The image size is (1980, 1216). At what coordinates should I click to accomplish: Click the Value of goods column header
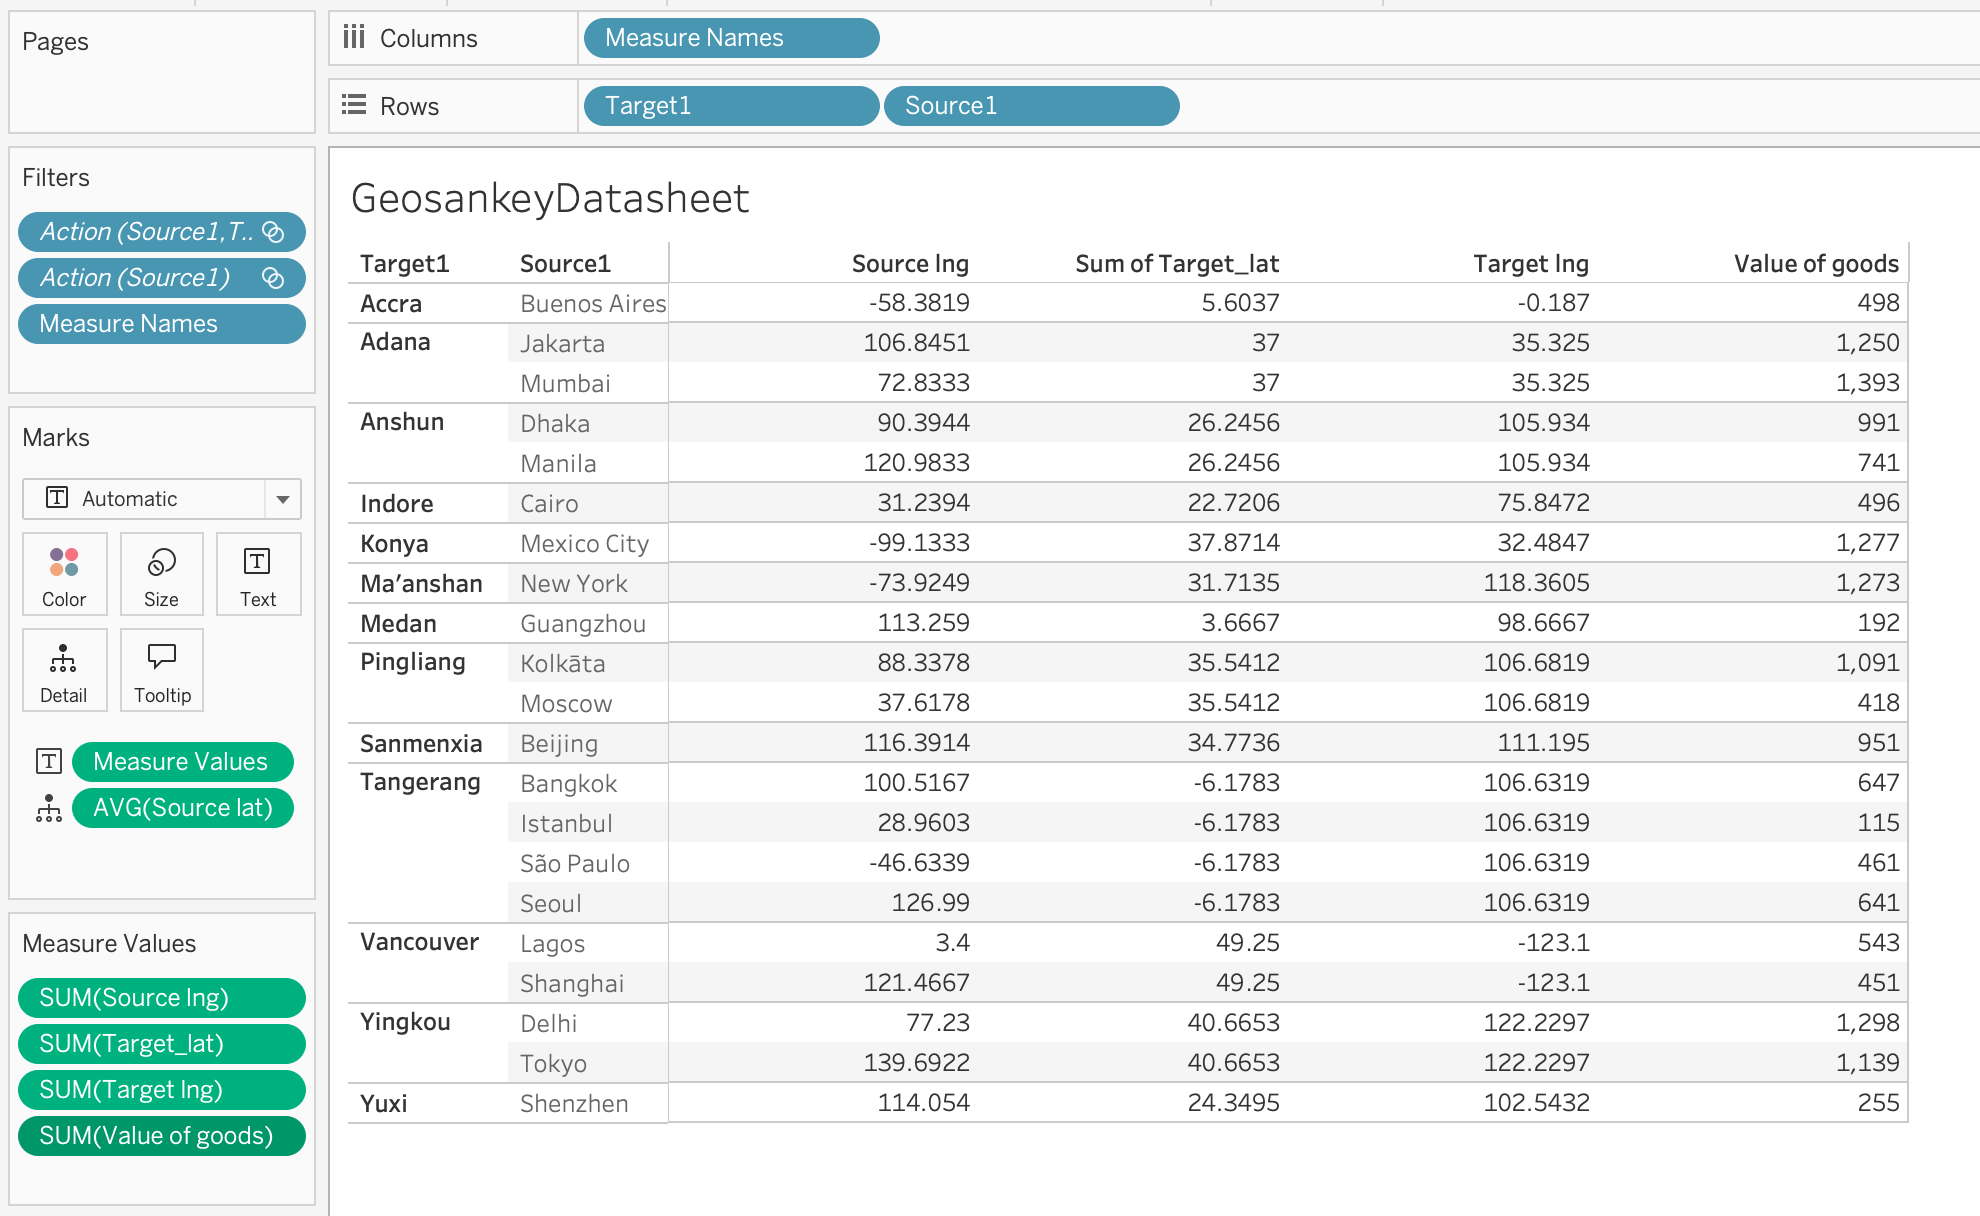pos(1815,264)
